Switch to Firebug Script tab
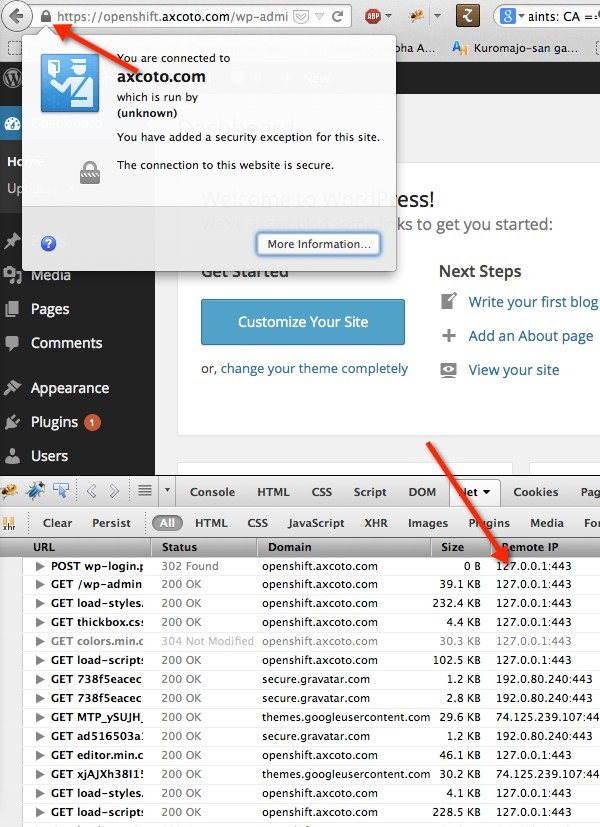 (x=370, y=492)
